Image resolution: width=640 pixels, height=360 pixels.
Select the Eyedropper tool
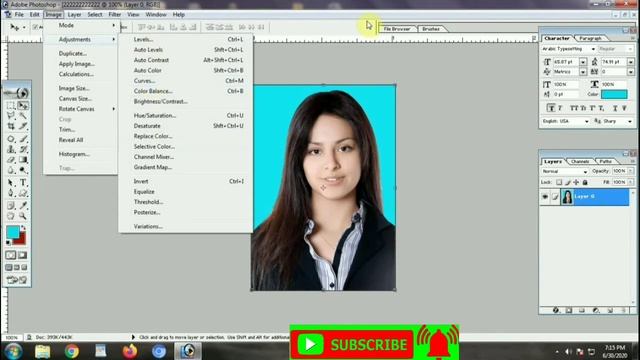click(x=23, y=205)
